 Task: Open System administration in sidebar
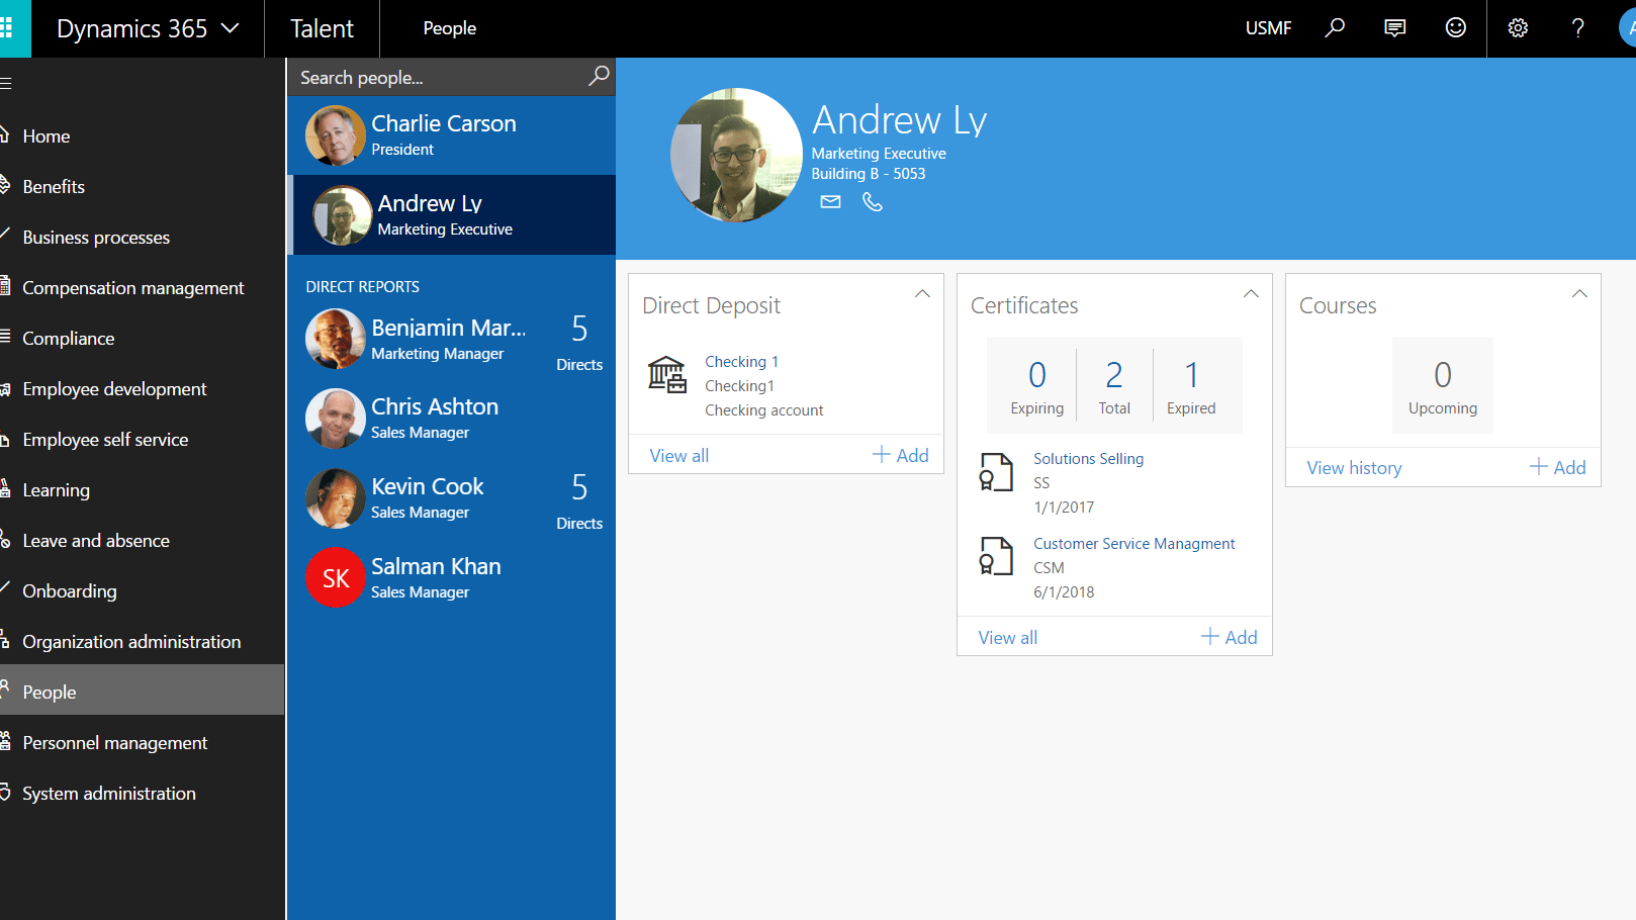142,793
